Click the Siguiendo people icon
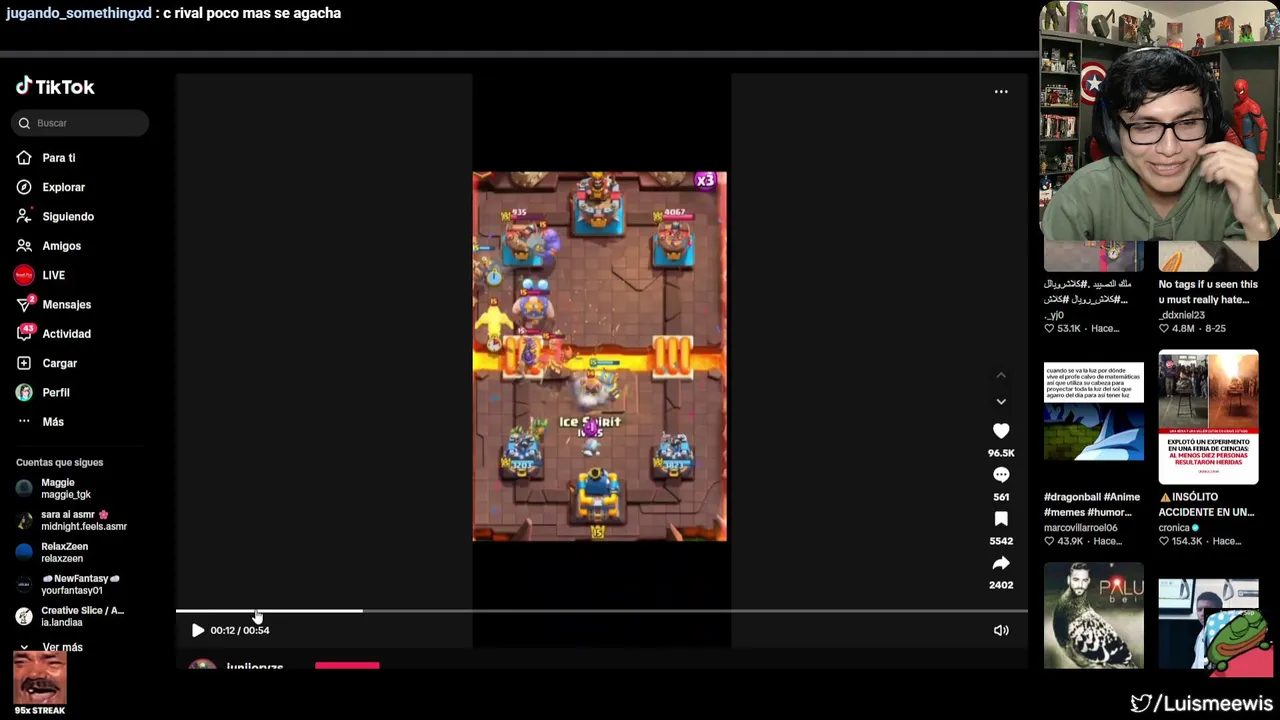Image resolution: width=1280 pixels, height=720 pixels. (x=24, y=216)
